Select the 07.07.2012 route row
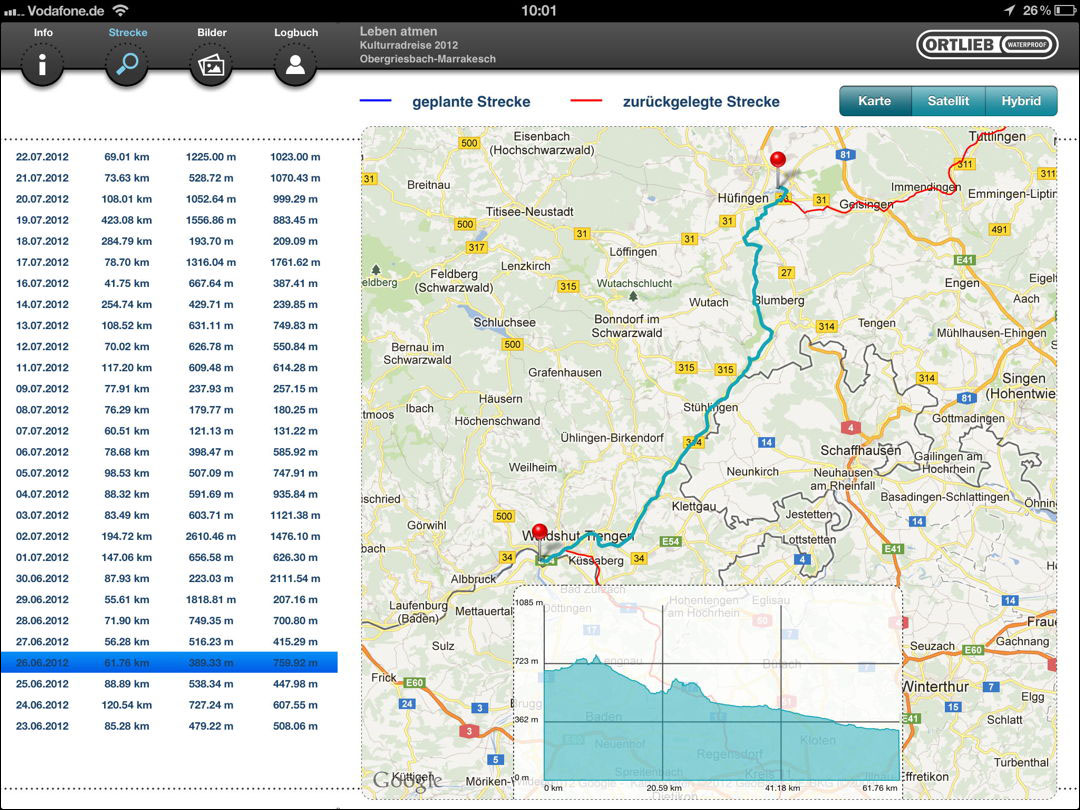 169,430
